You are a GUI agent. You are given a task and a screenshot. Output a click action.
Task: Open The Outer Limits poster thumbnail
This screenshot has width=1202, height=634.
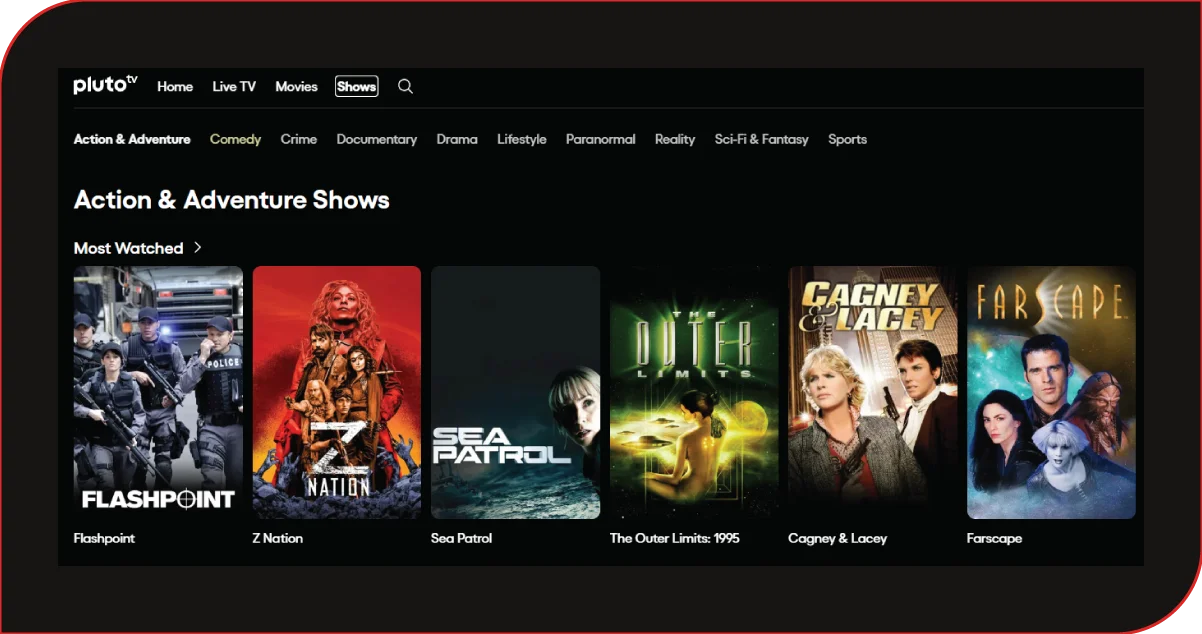pyautogui.click(x=694, y=392)
